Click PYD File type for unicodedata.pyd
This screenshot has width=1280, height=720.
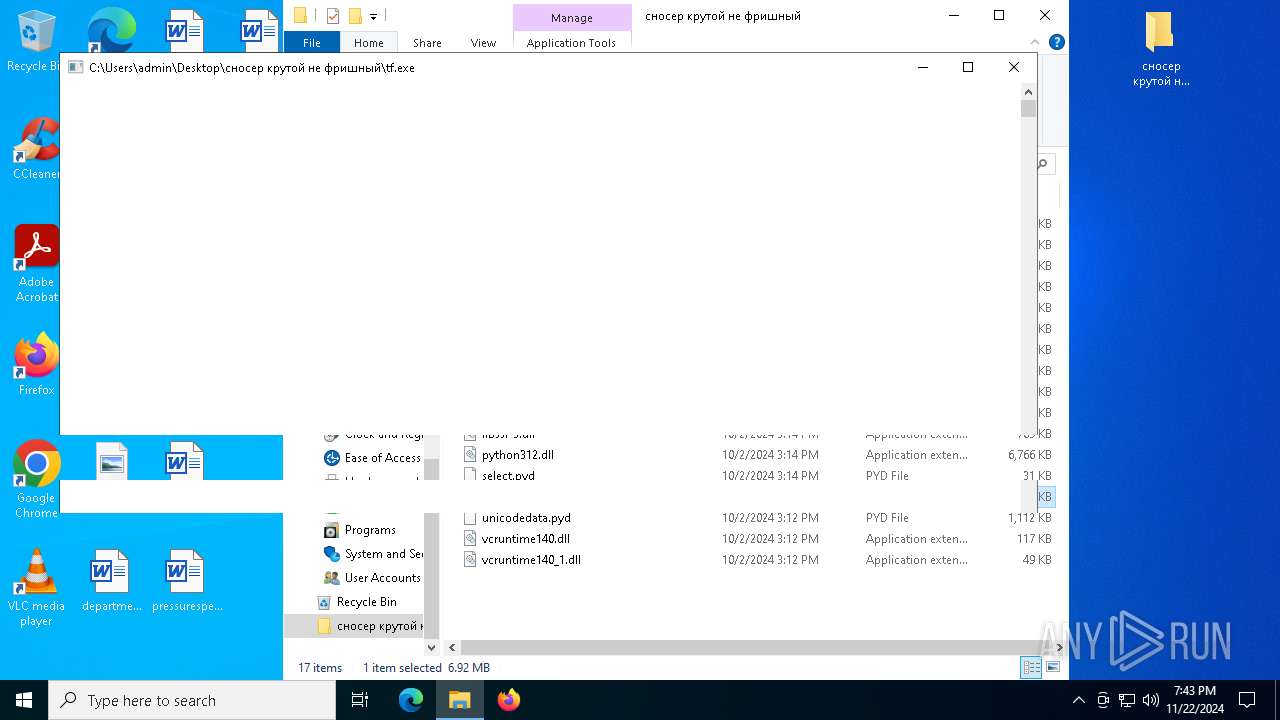pos(887,518)
